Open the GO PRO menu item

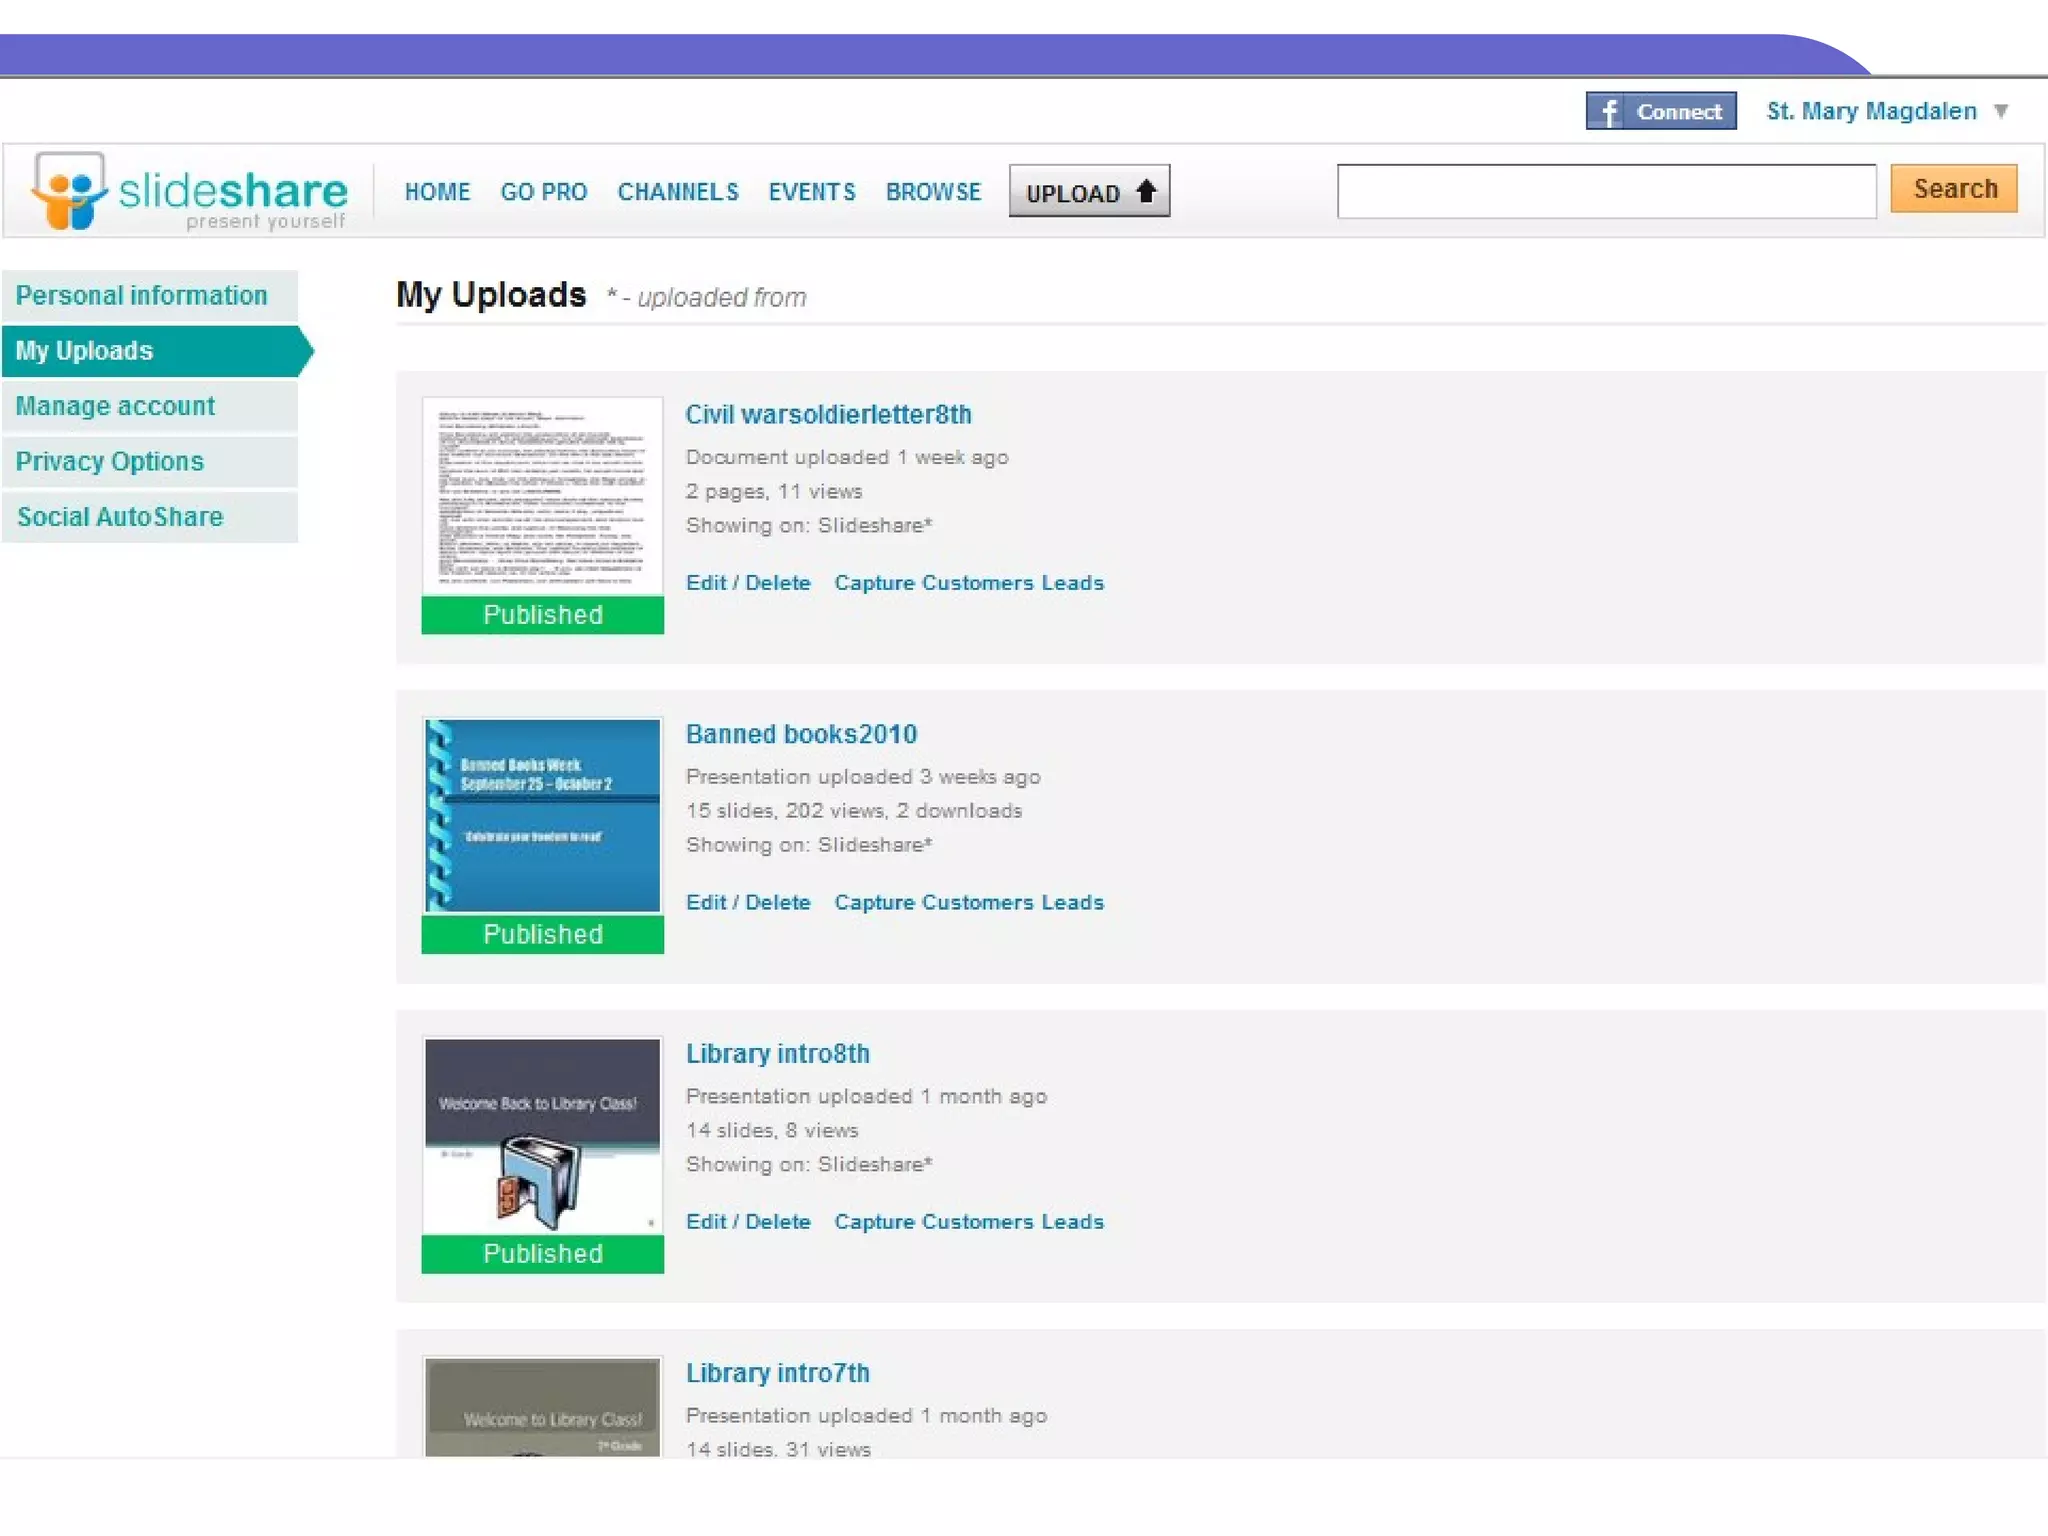[x=543, y=192]
